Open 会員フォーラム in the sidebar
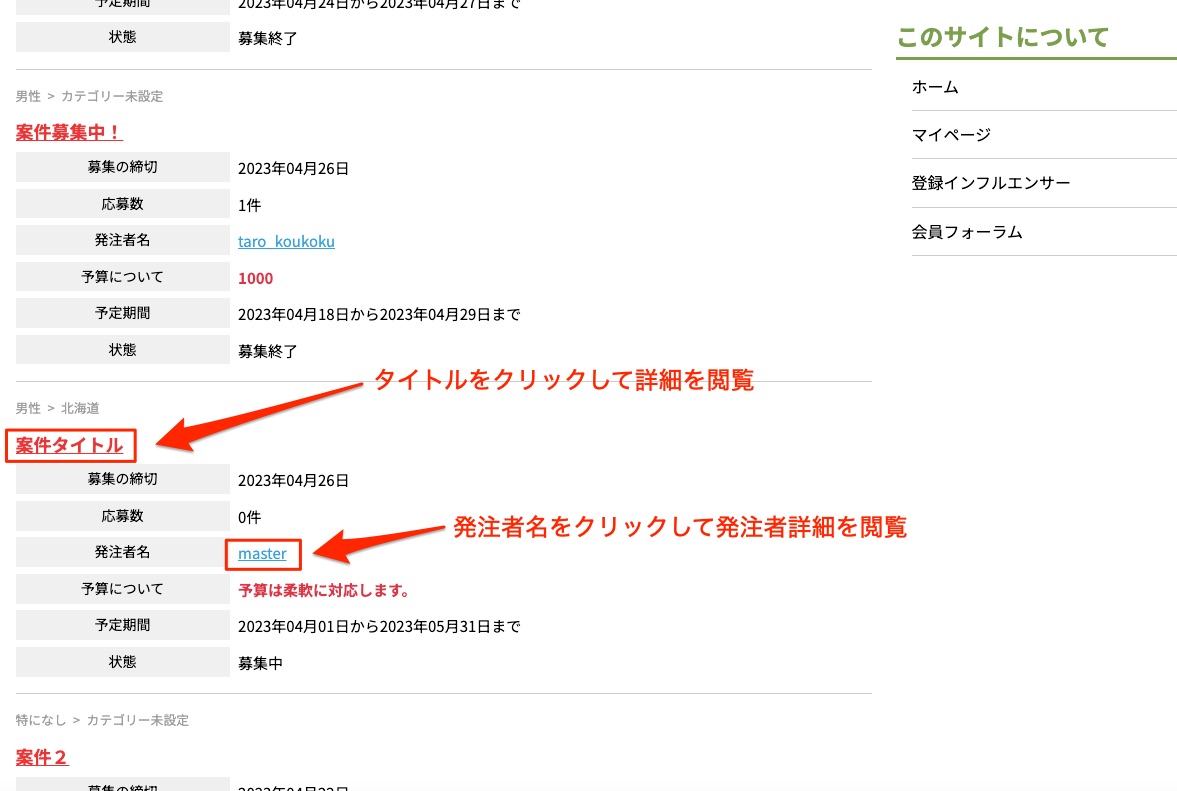Image resolution: width=1177 pixels, height=791 pixels. [x=966, y=232]
